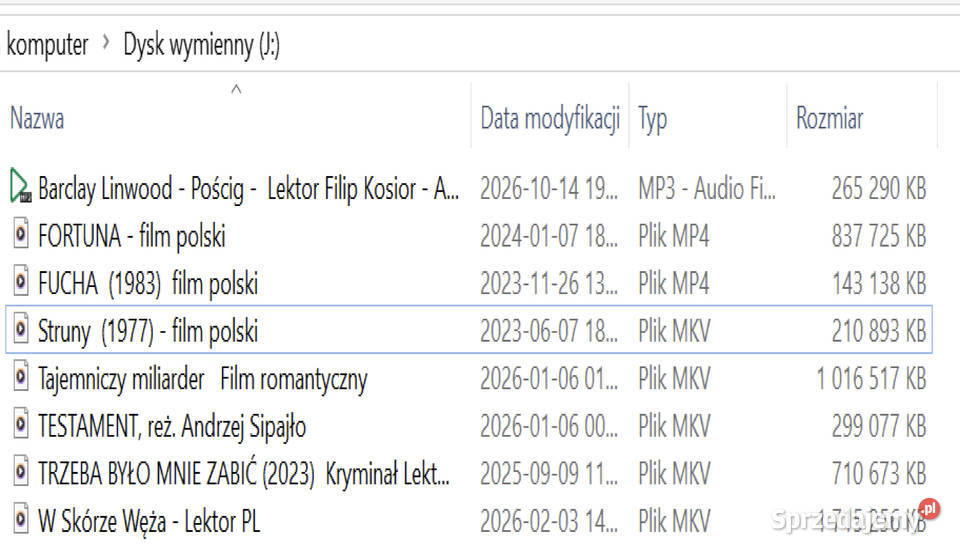Click Plik MKV type in Struny row

[674, 331]
